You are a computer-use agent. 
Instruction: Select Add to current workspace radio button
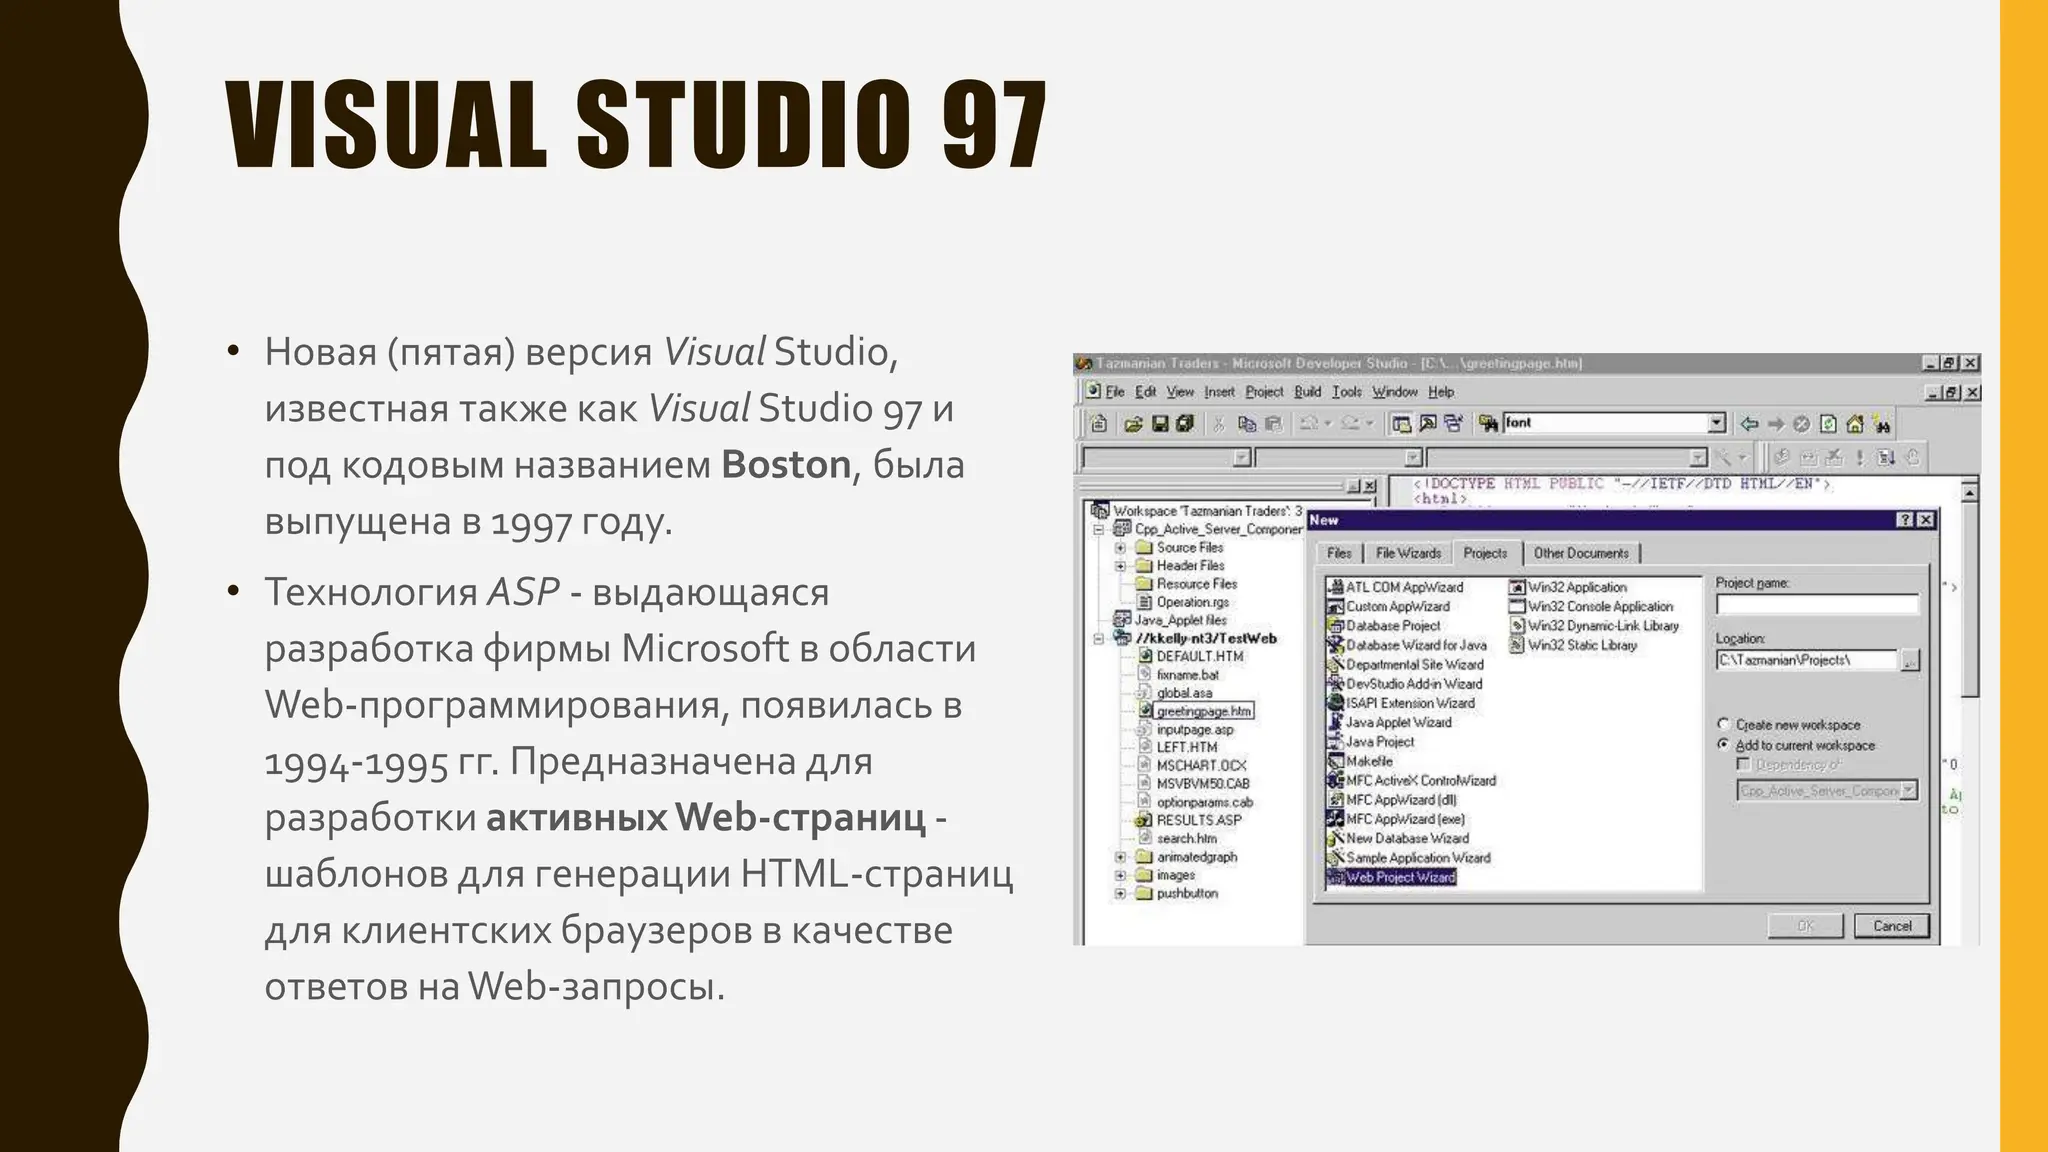click(x=1724, y=744)
